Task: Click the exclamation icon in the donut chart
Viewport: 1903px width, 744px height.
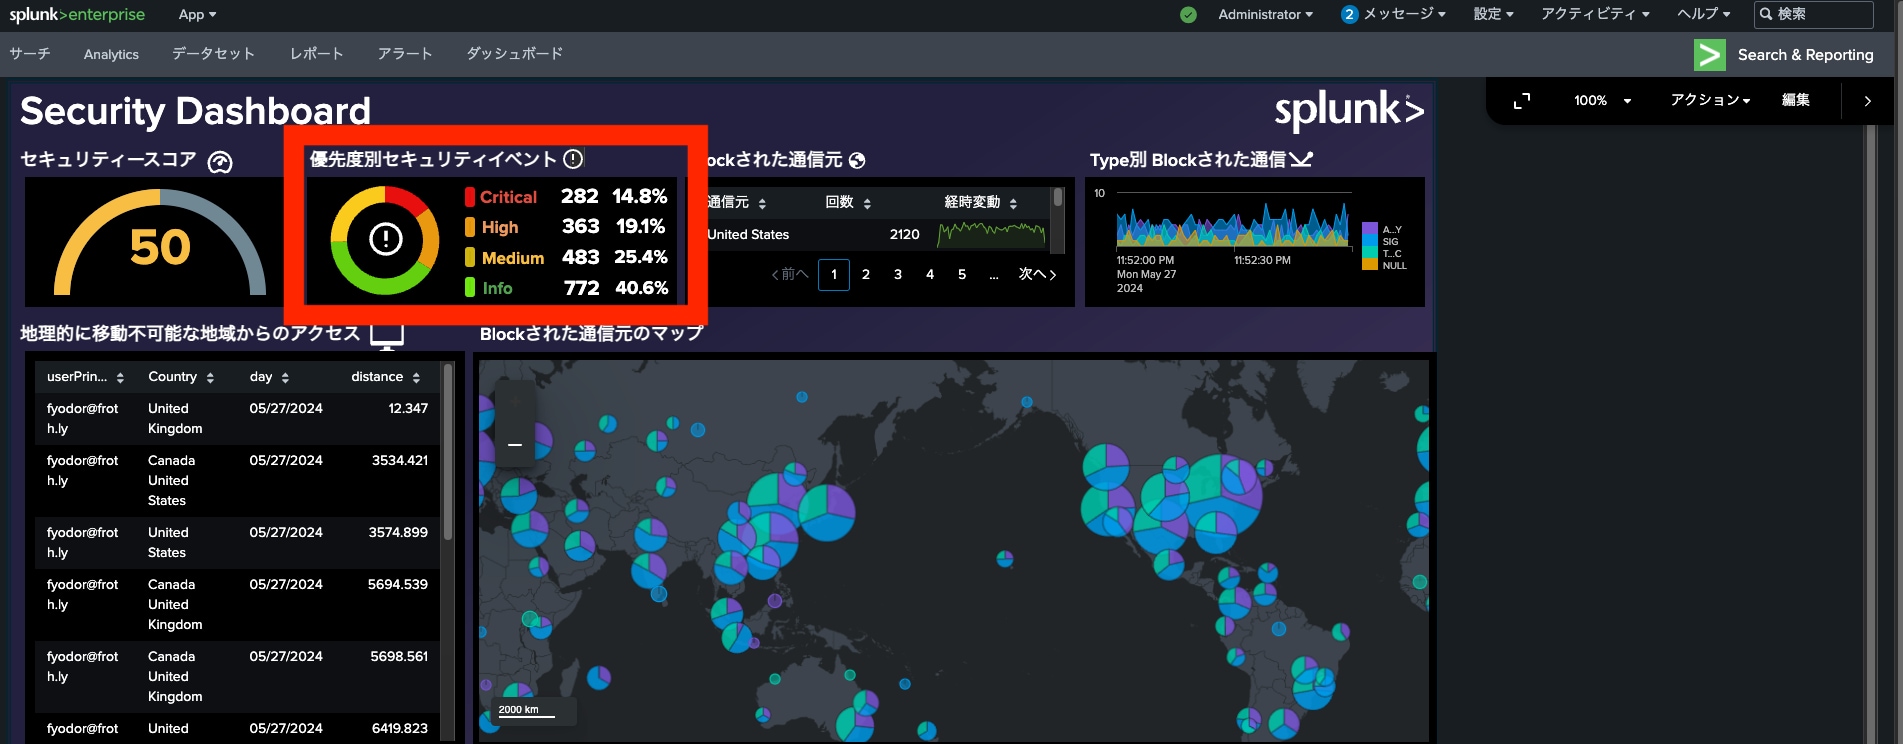Action: click(386, 239)
